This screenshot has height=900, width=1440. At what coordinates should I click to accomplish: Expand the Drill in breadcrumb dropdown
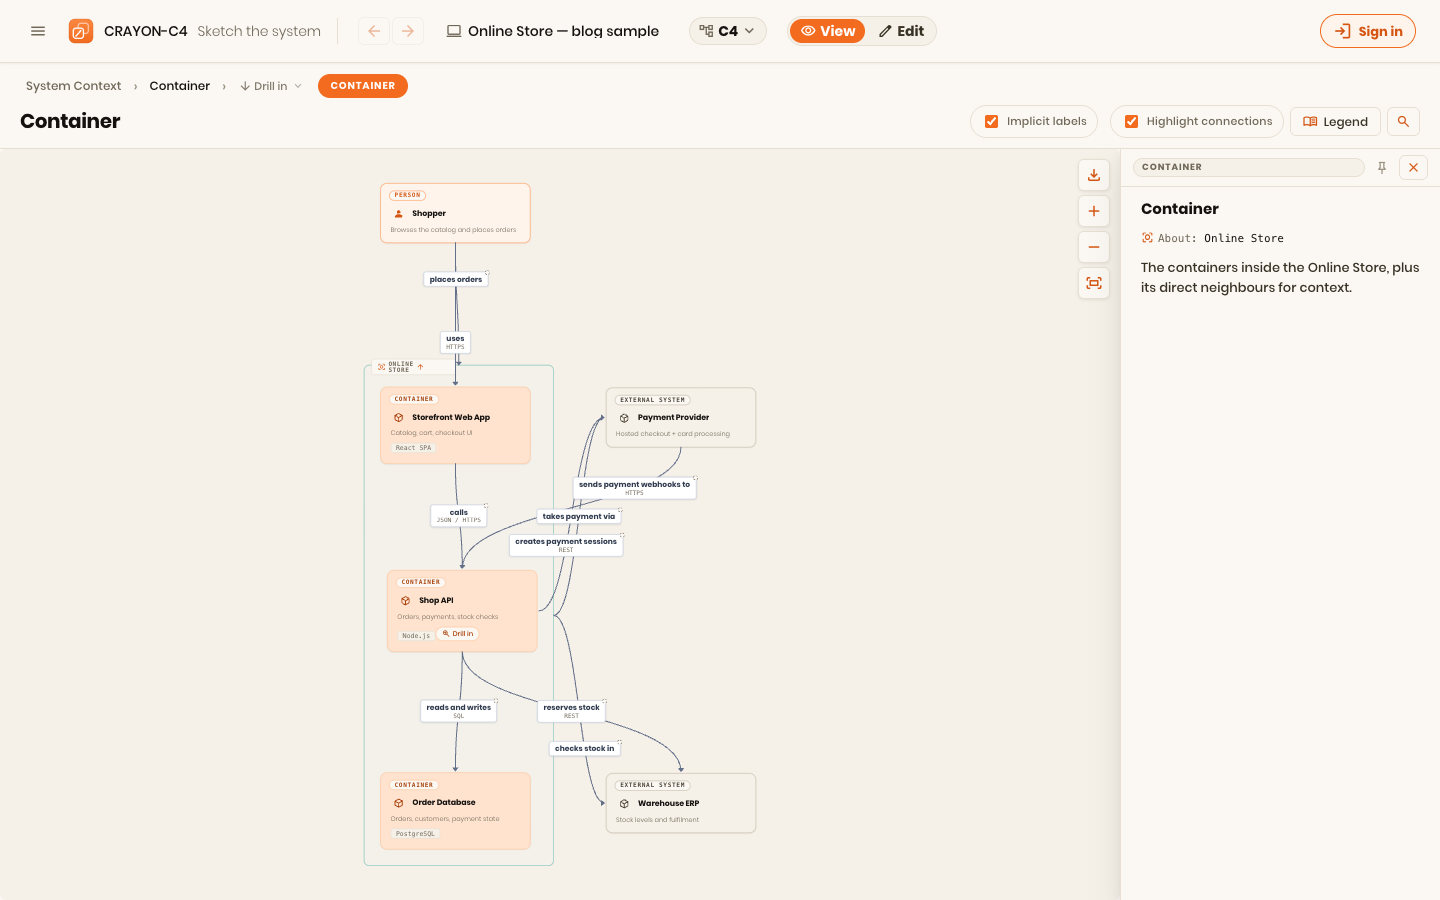click(271, 86)
